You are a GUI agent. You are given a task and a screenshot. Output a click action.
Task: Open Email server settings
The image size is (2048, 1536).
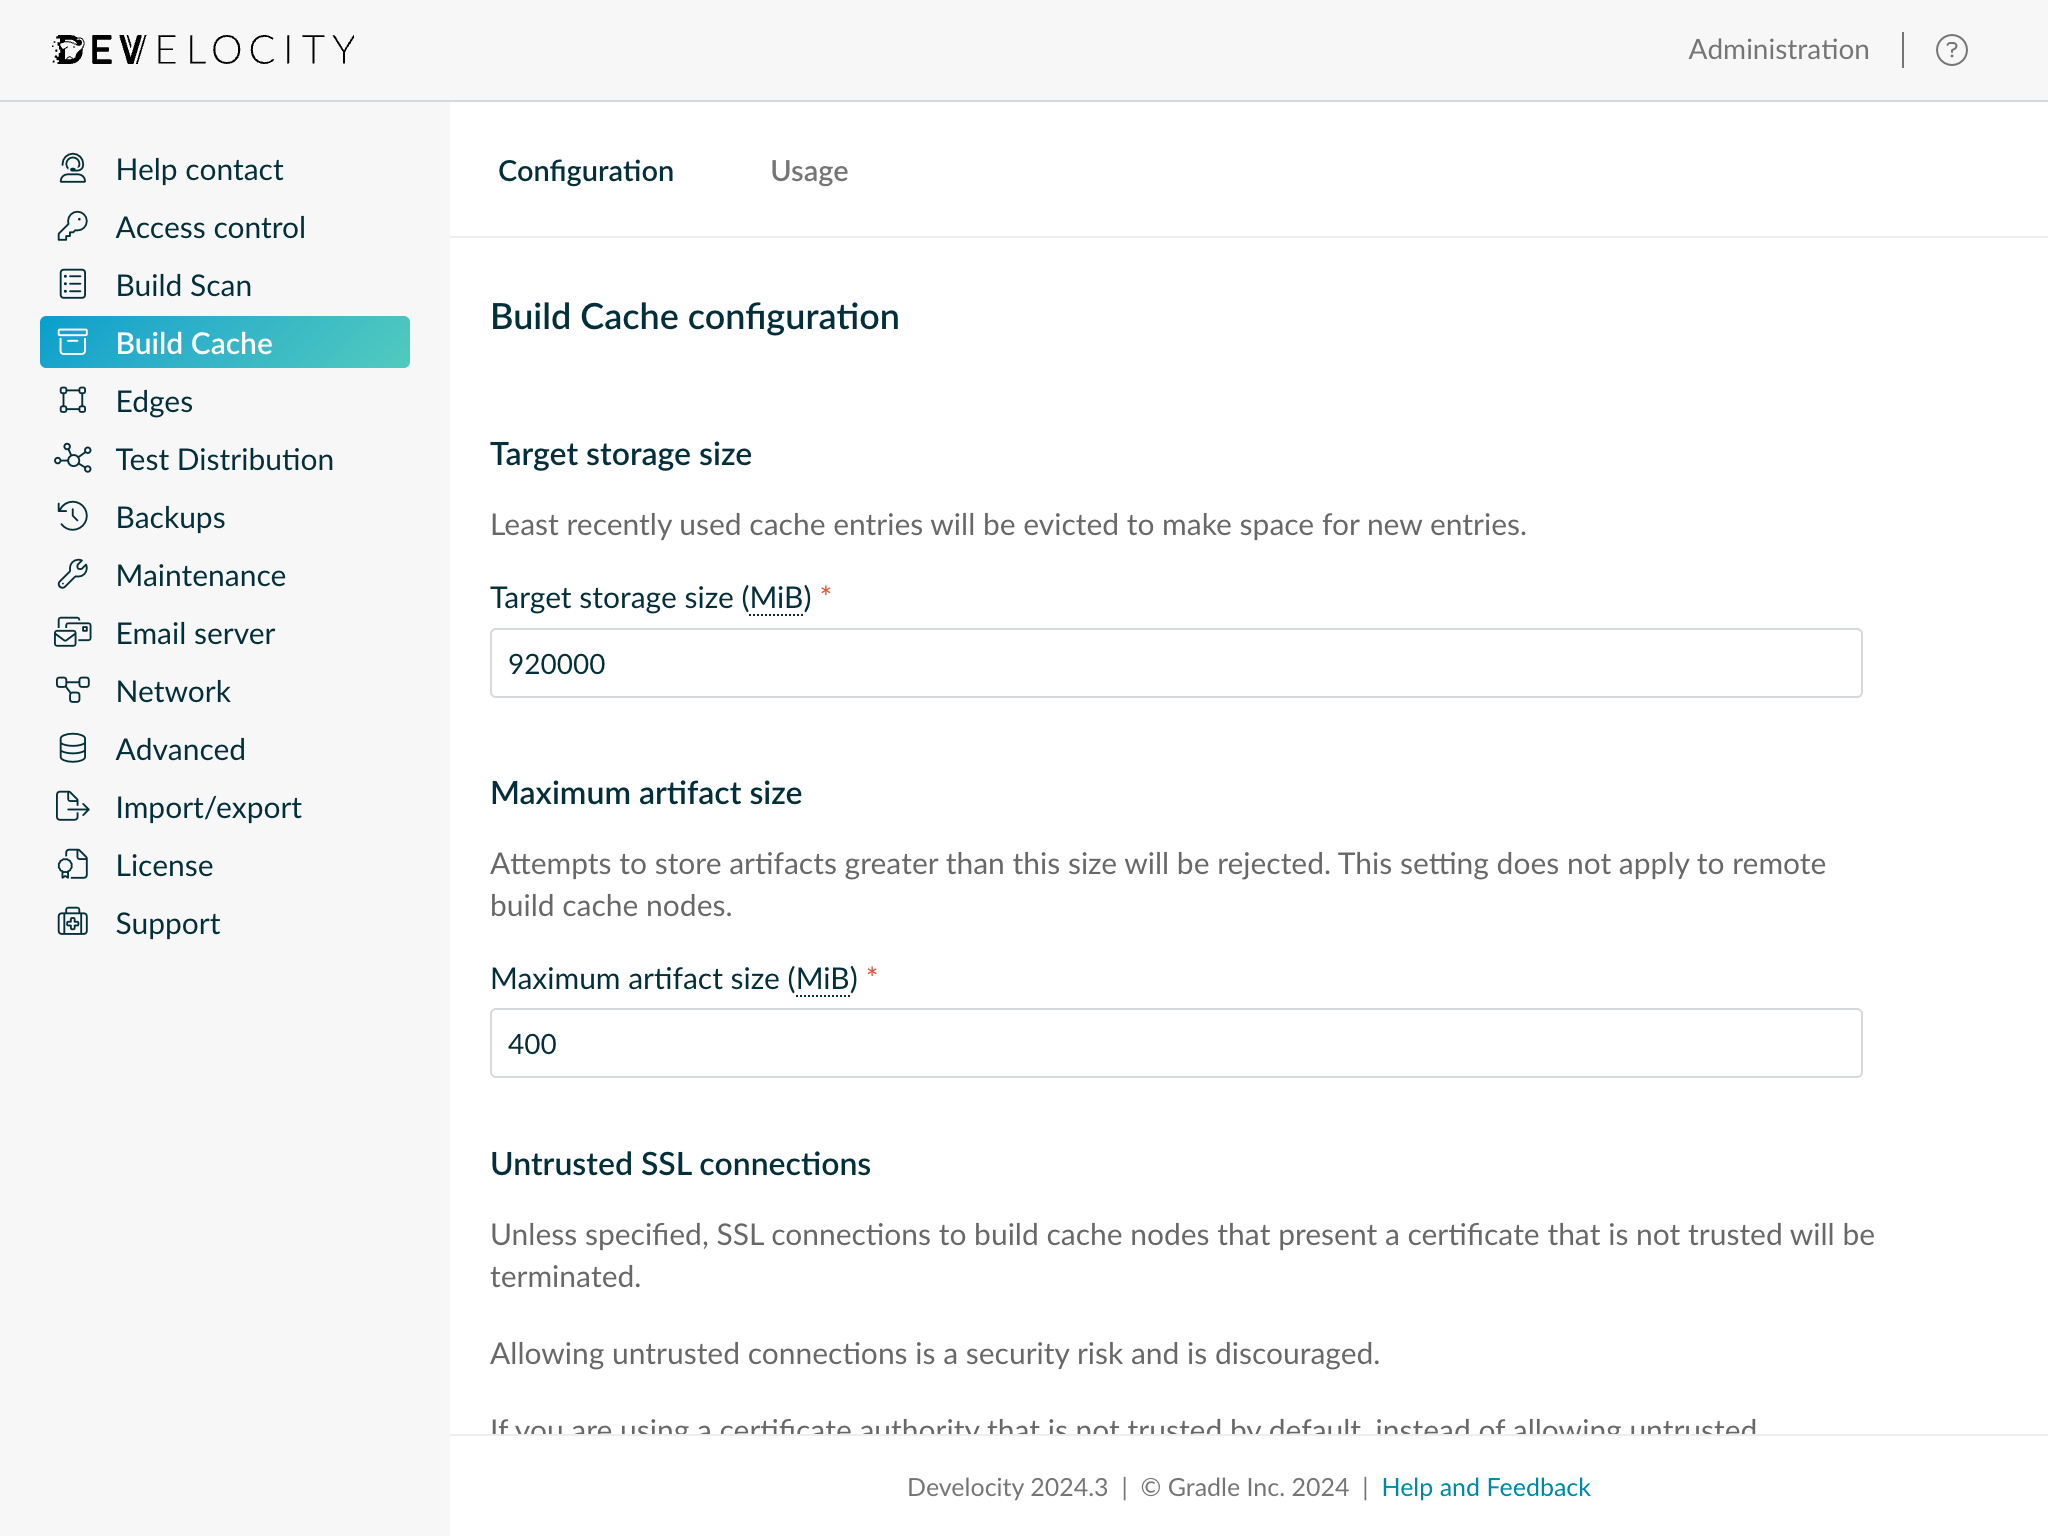click(194, 633)
